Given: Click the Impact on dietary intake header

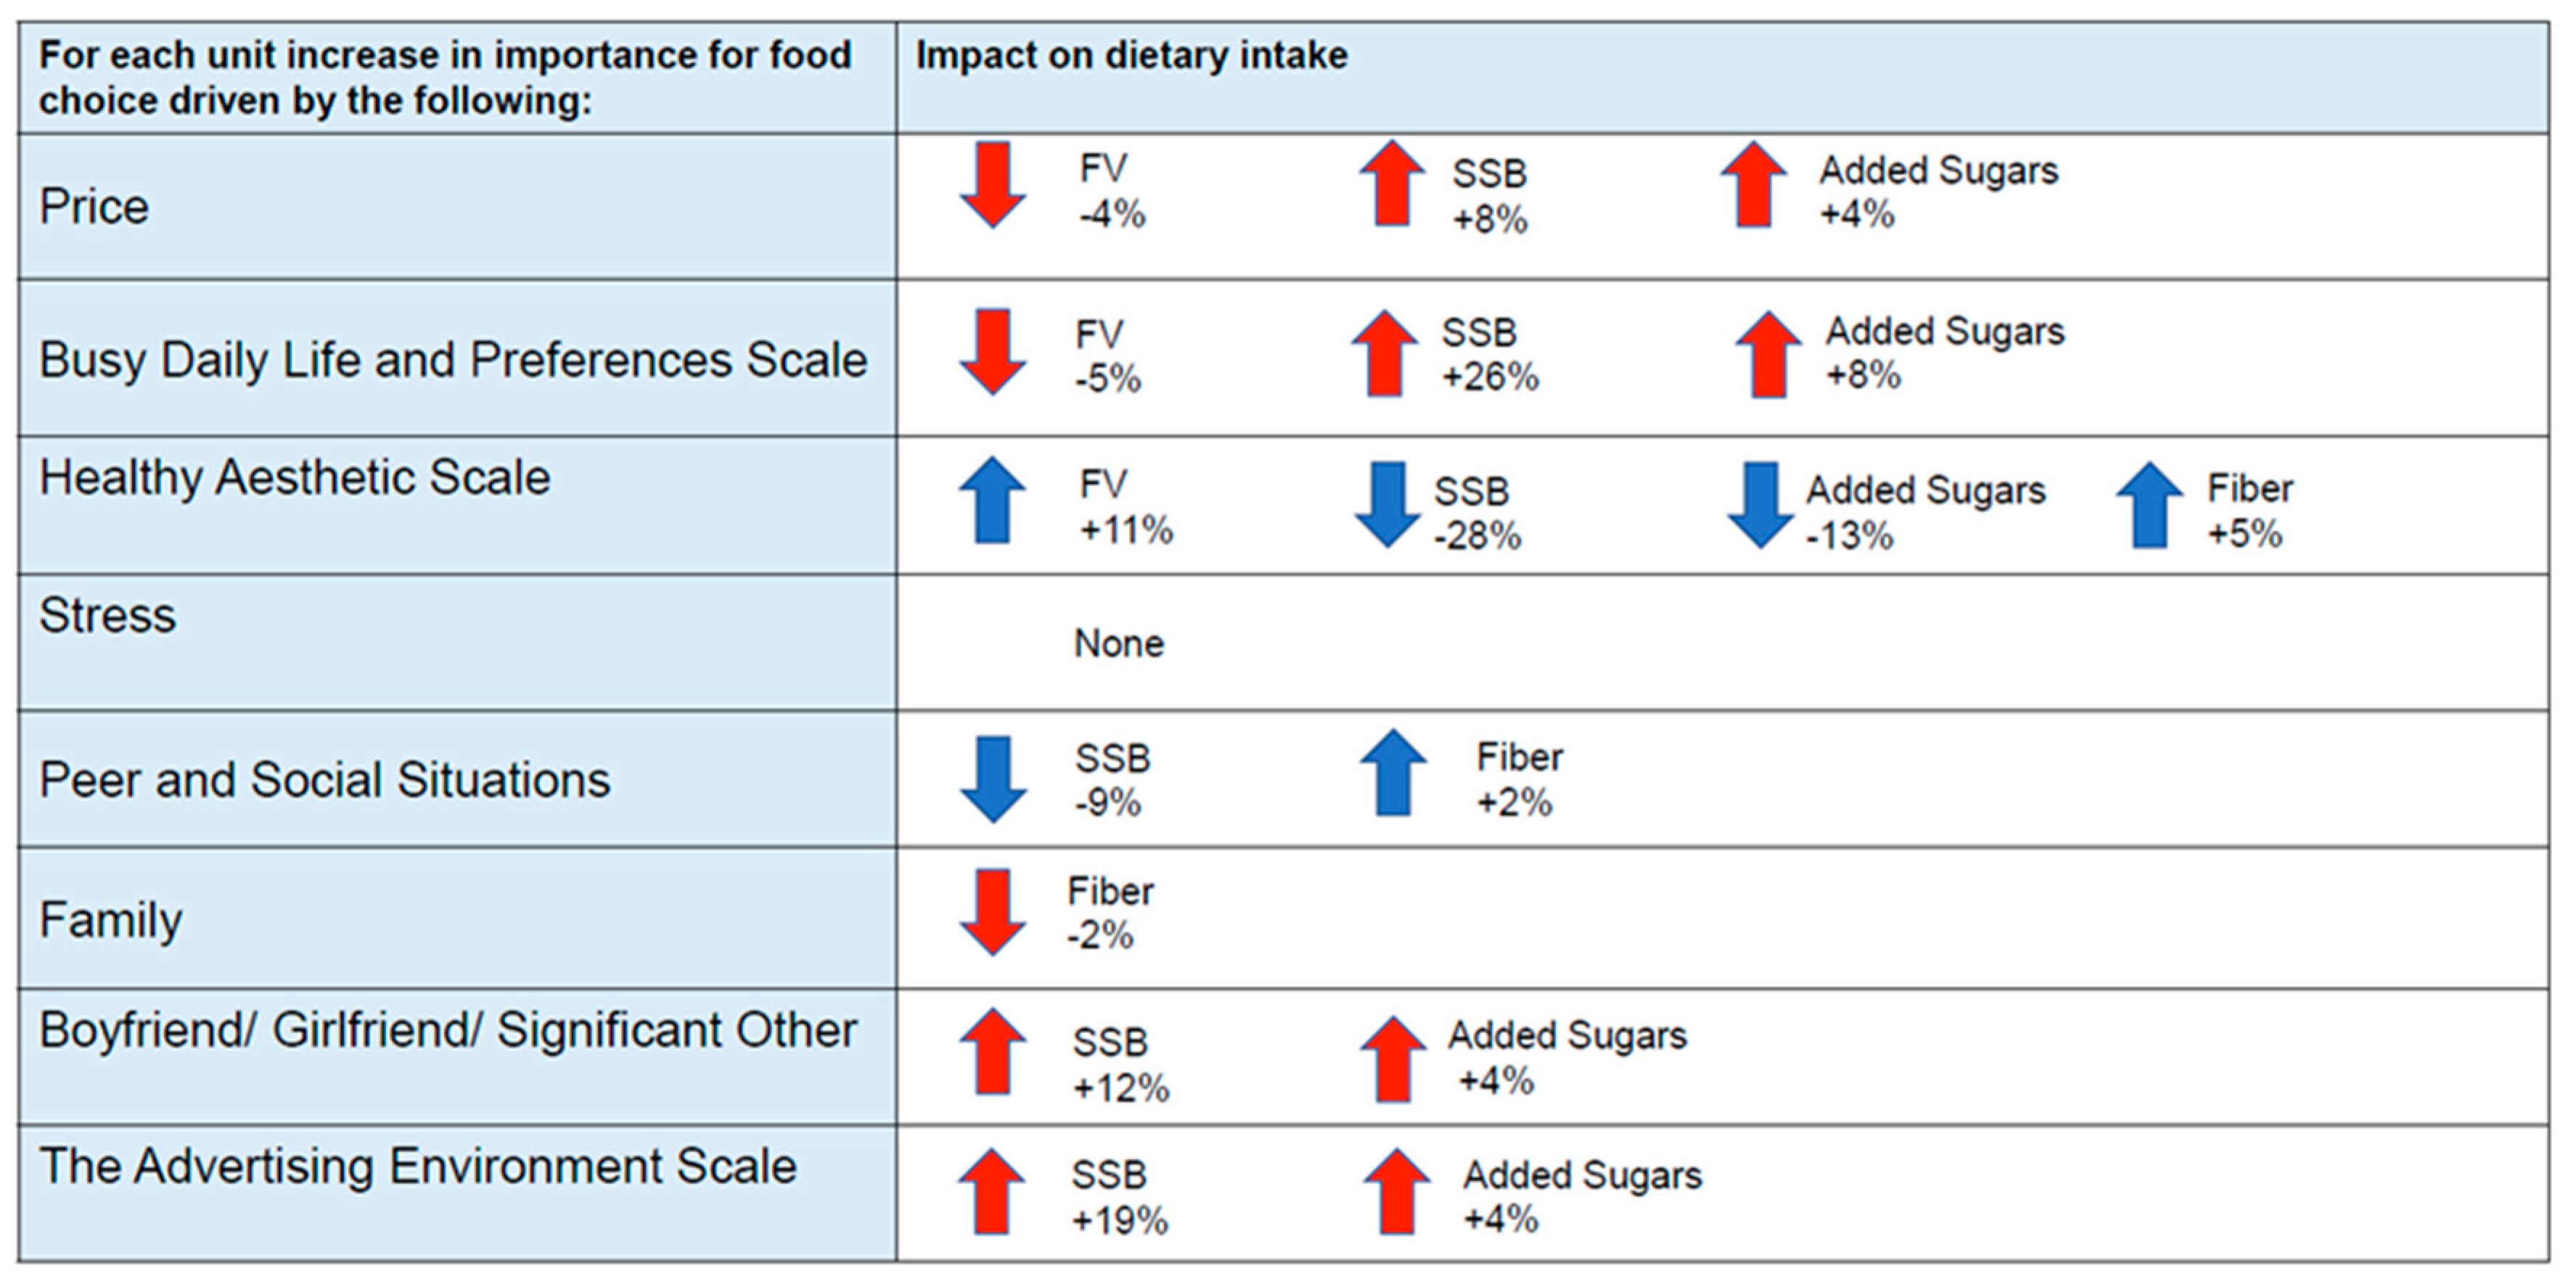Looking at the screenshot, I should (1132, 56).
